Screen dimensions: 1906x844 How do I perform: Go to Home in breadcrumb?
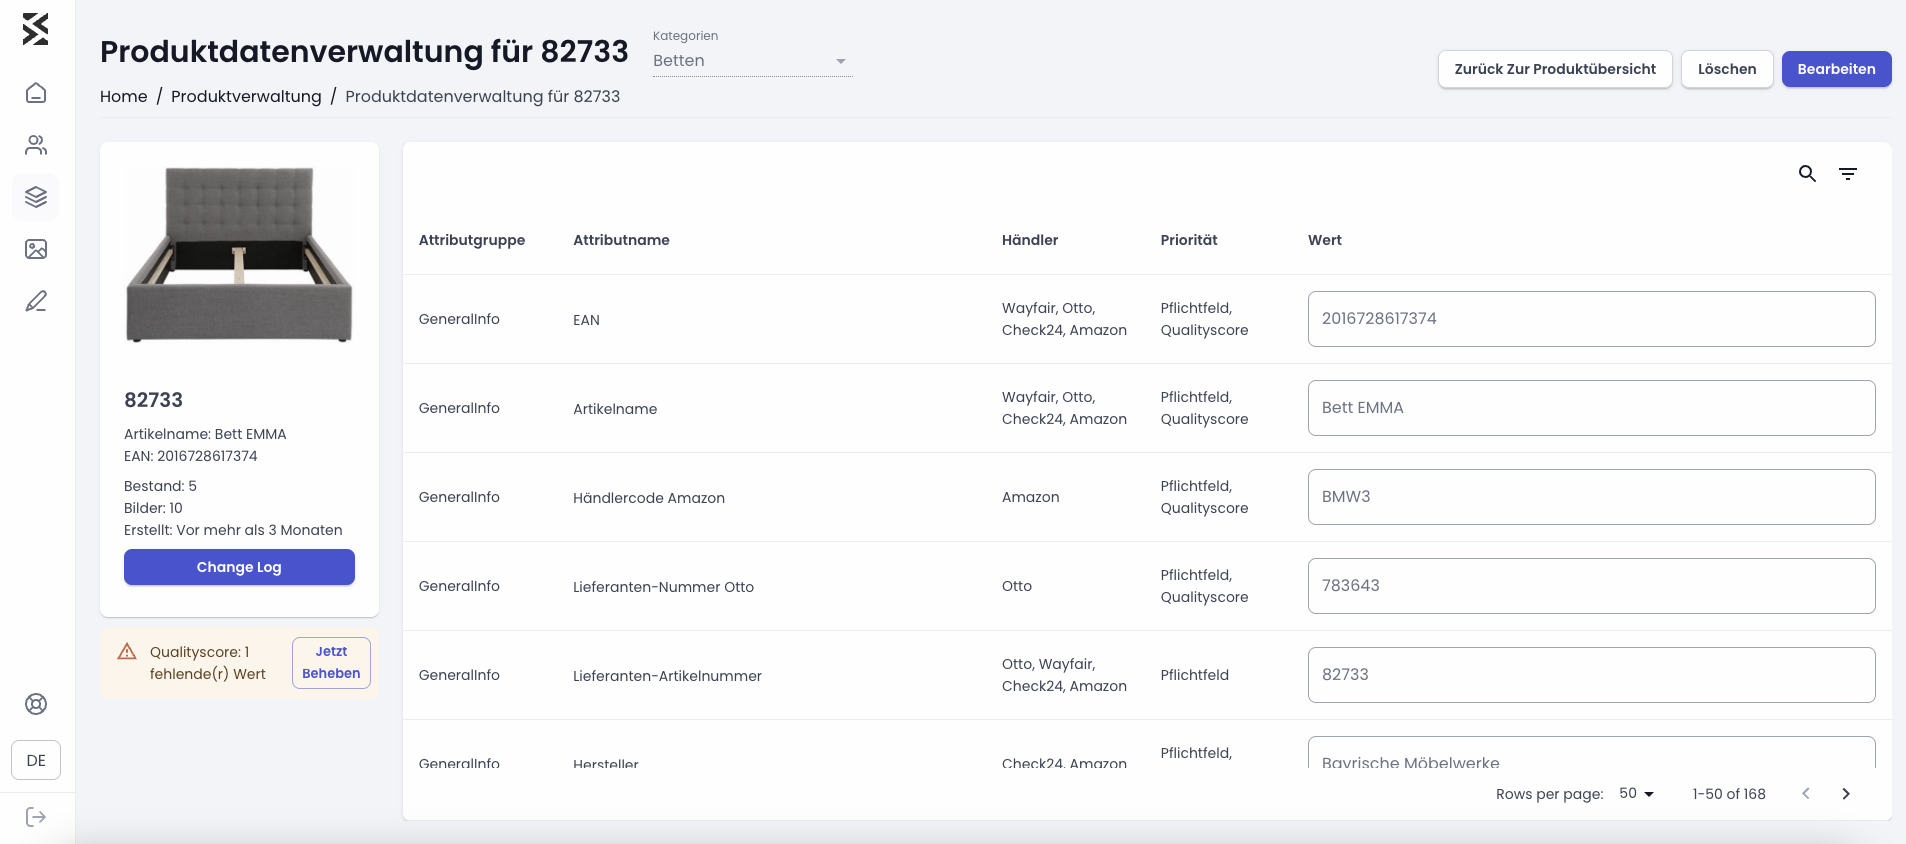[124, 96]
